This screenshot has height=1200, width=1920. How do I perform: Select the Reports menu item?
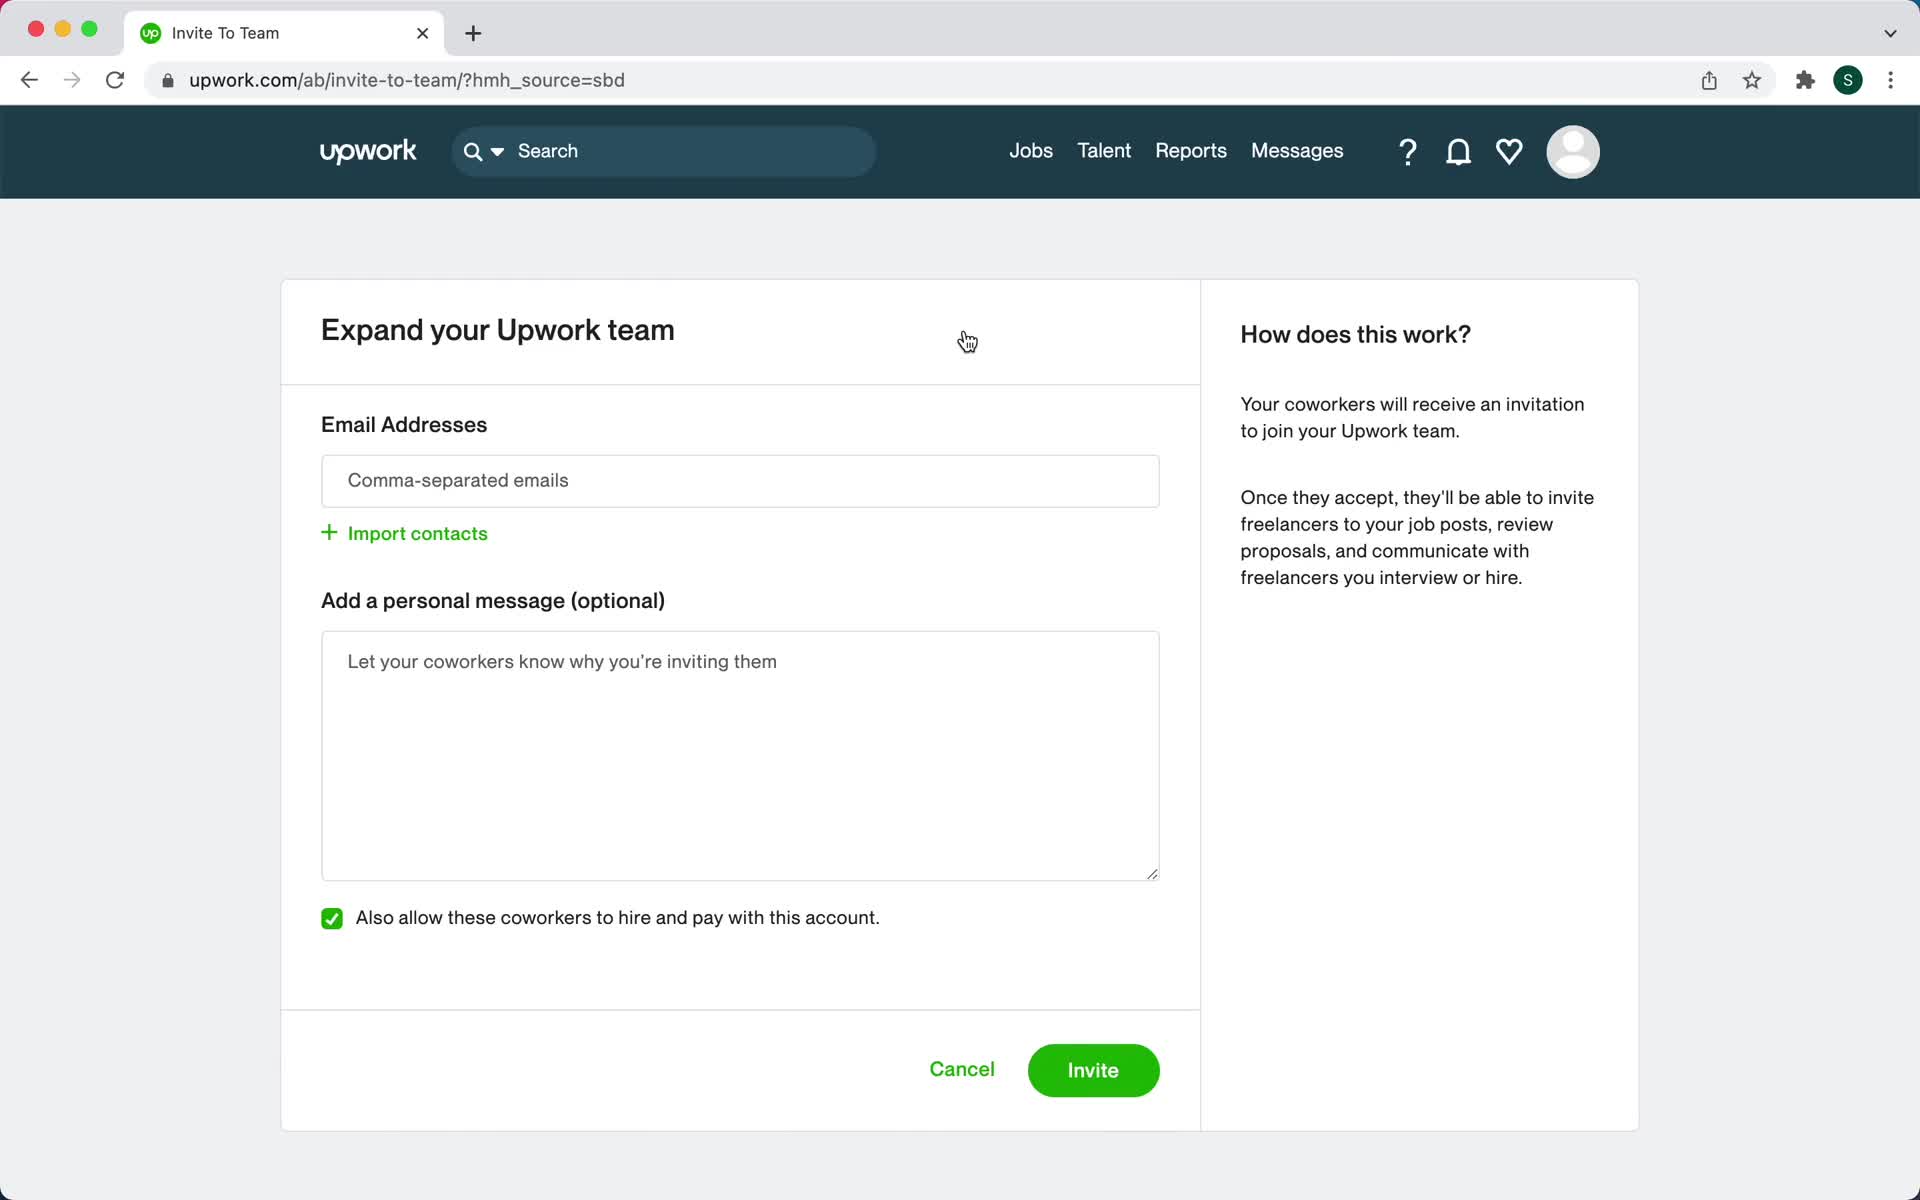1190,151
